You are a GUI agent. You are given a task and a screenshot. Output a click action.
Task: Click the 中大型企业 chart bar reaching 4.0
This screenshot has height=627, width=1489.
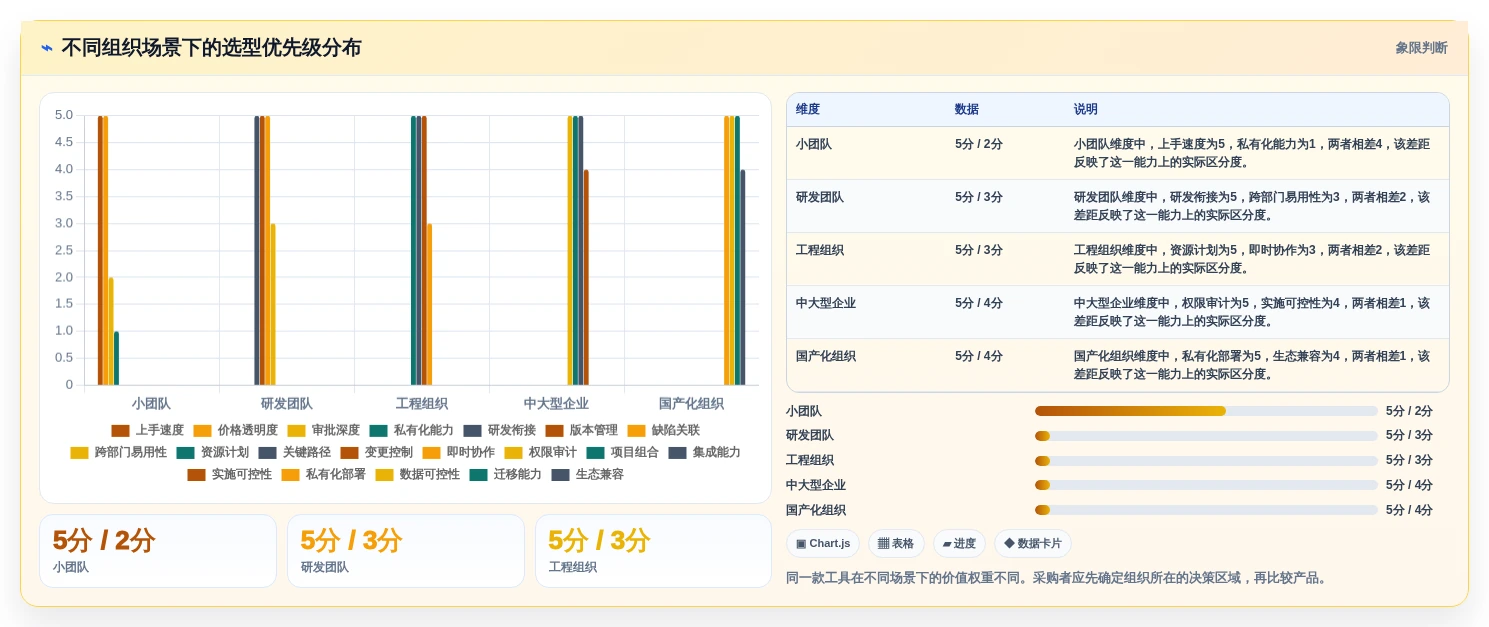(586, 277)
